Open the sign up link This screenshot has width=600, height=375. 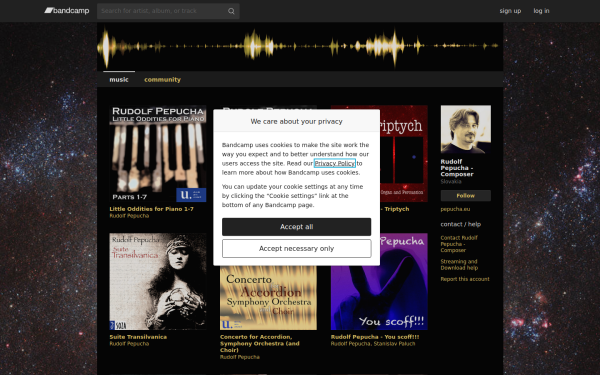(x=510, y=11)
